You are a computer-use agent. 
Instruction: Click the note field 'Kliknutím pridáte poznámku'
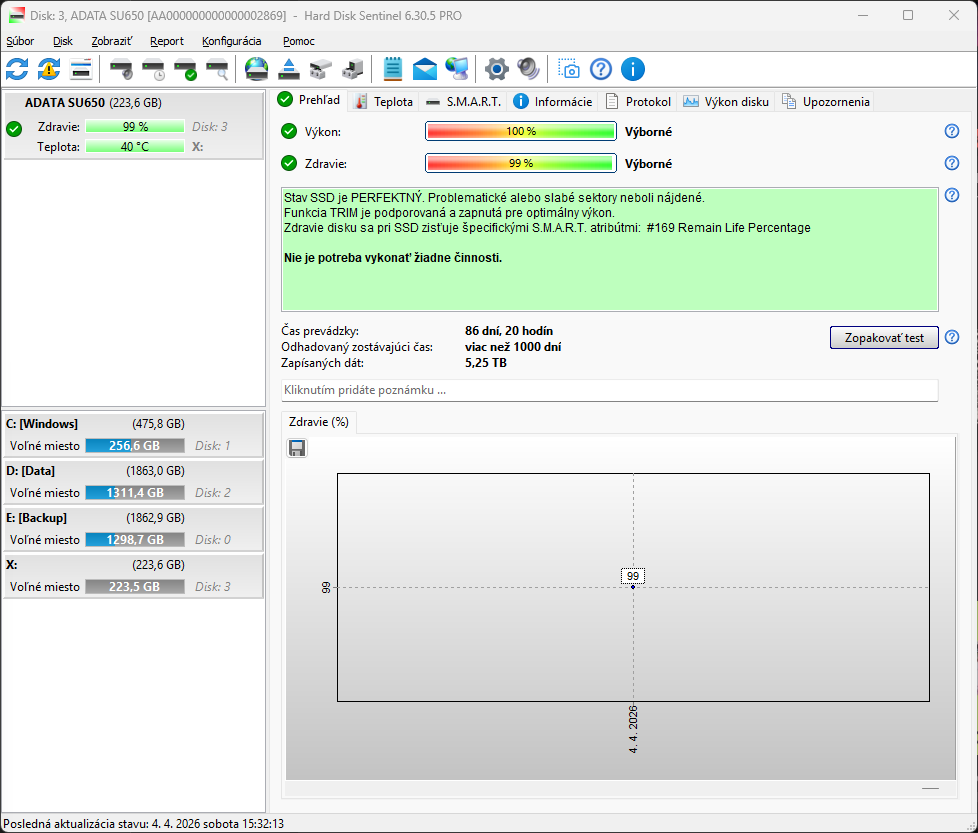609,390
